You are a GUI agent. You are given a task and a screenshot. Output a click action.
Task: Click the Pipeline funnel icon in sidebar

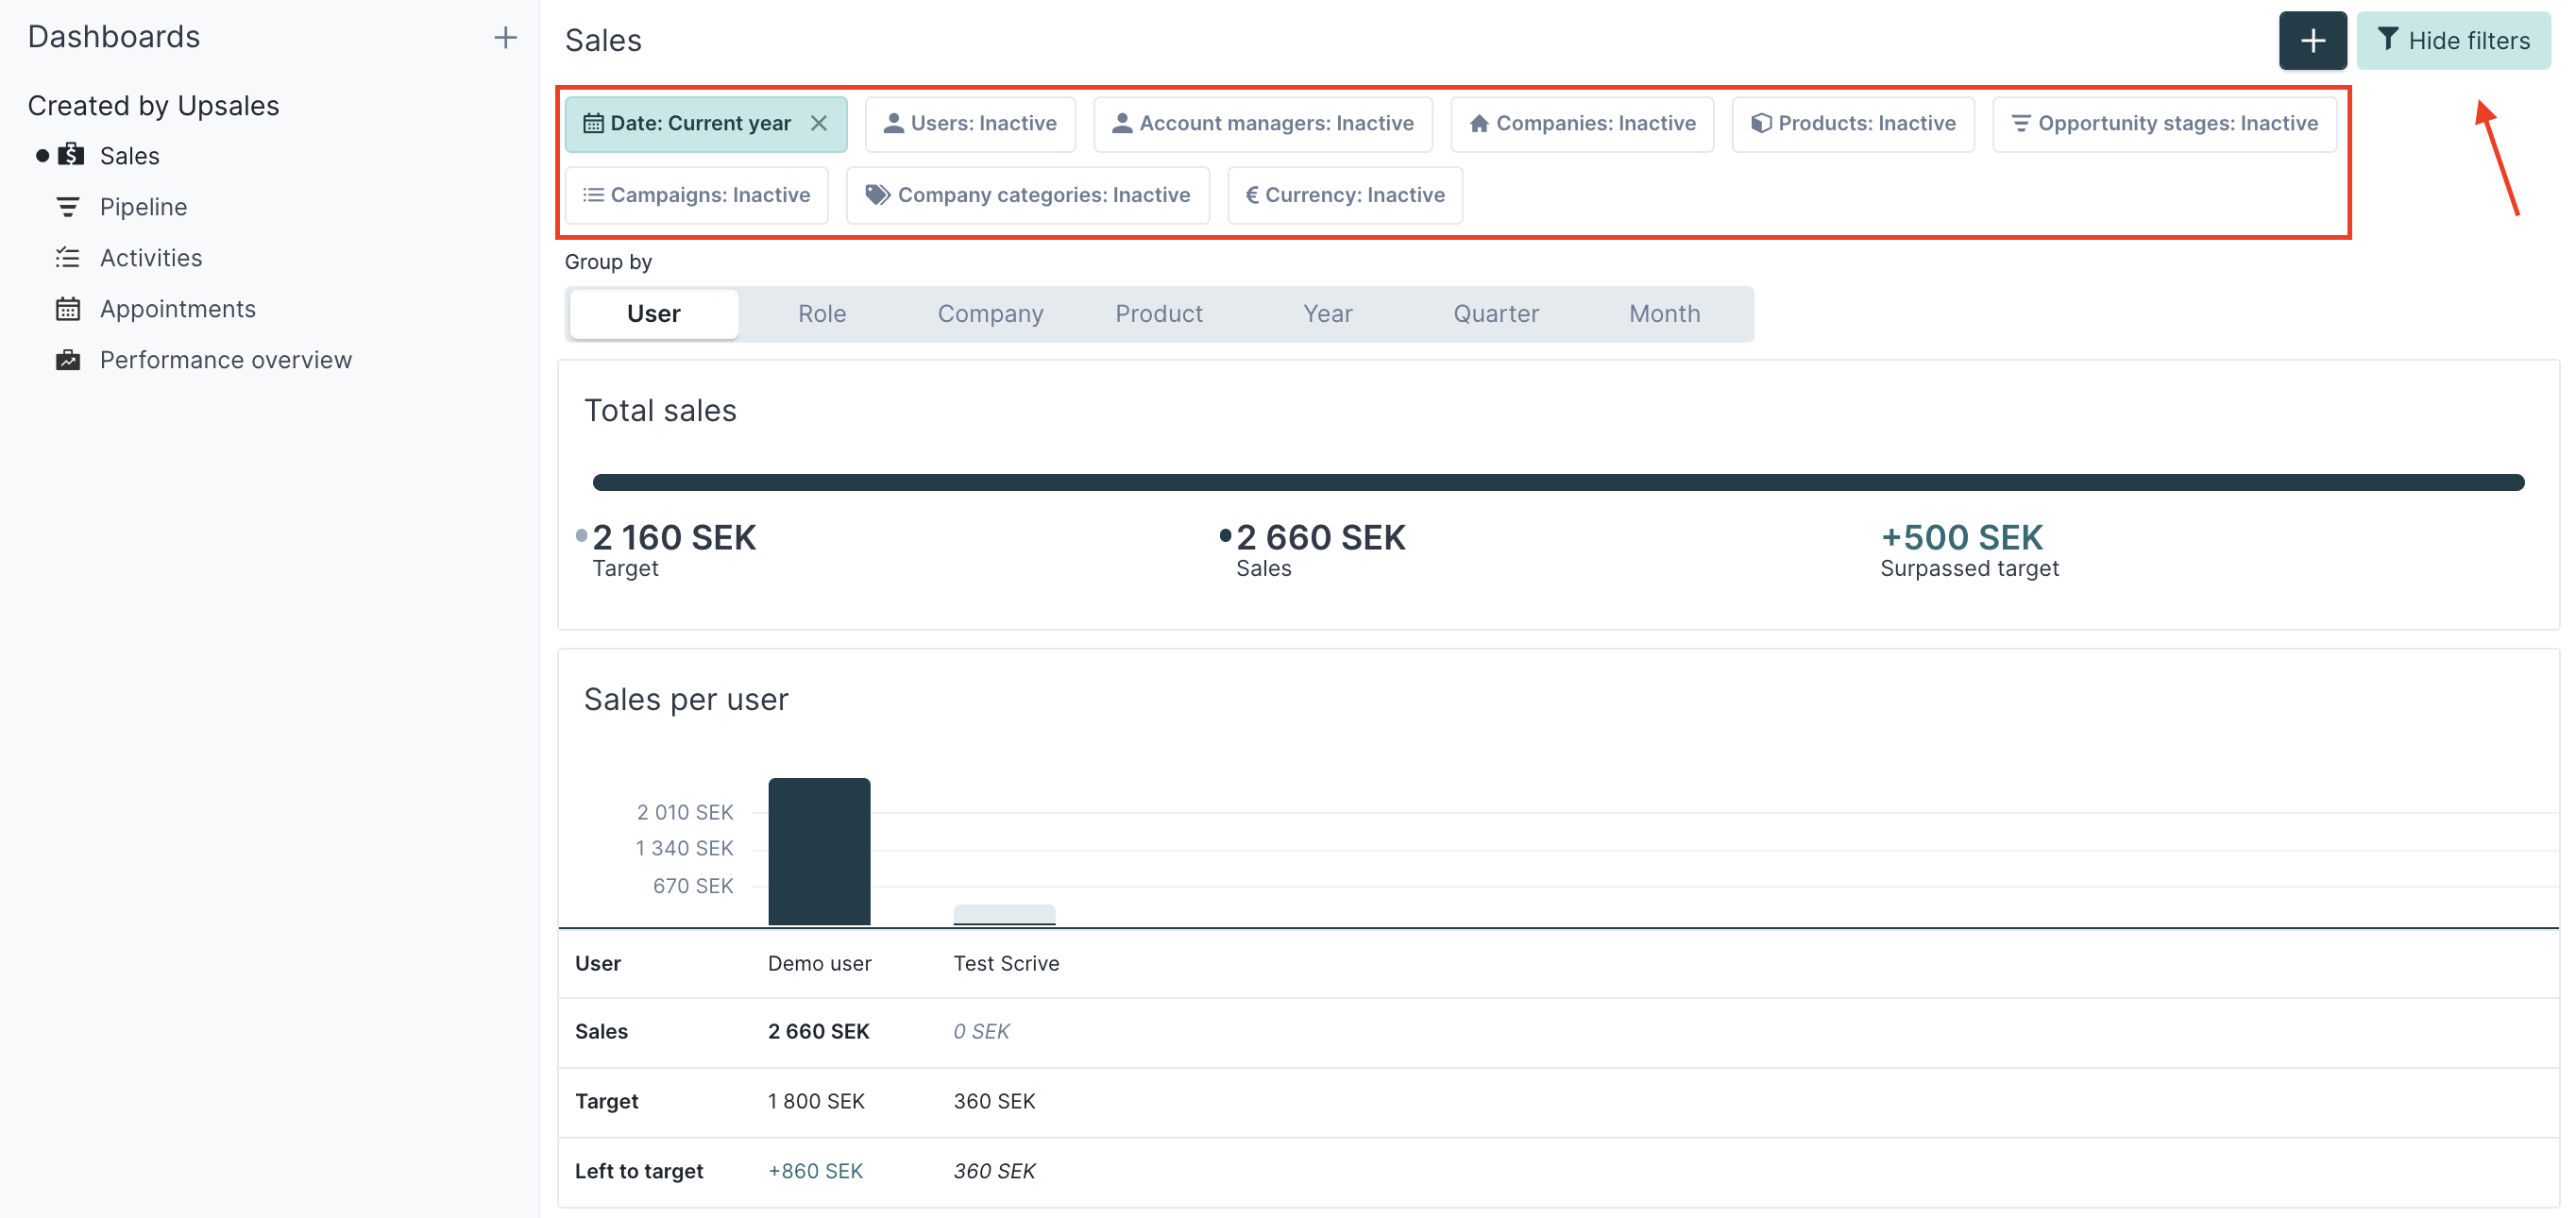pos(68,207)
